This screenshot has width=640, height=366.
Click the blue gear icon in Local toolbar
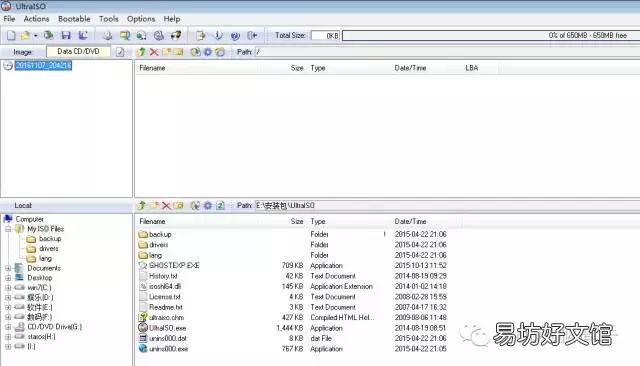point(208,205)
